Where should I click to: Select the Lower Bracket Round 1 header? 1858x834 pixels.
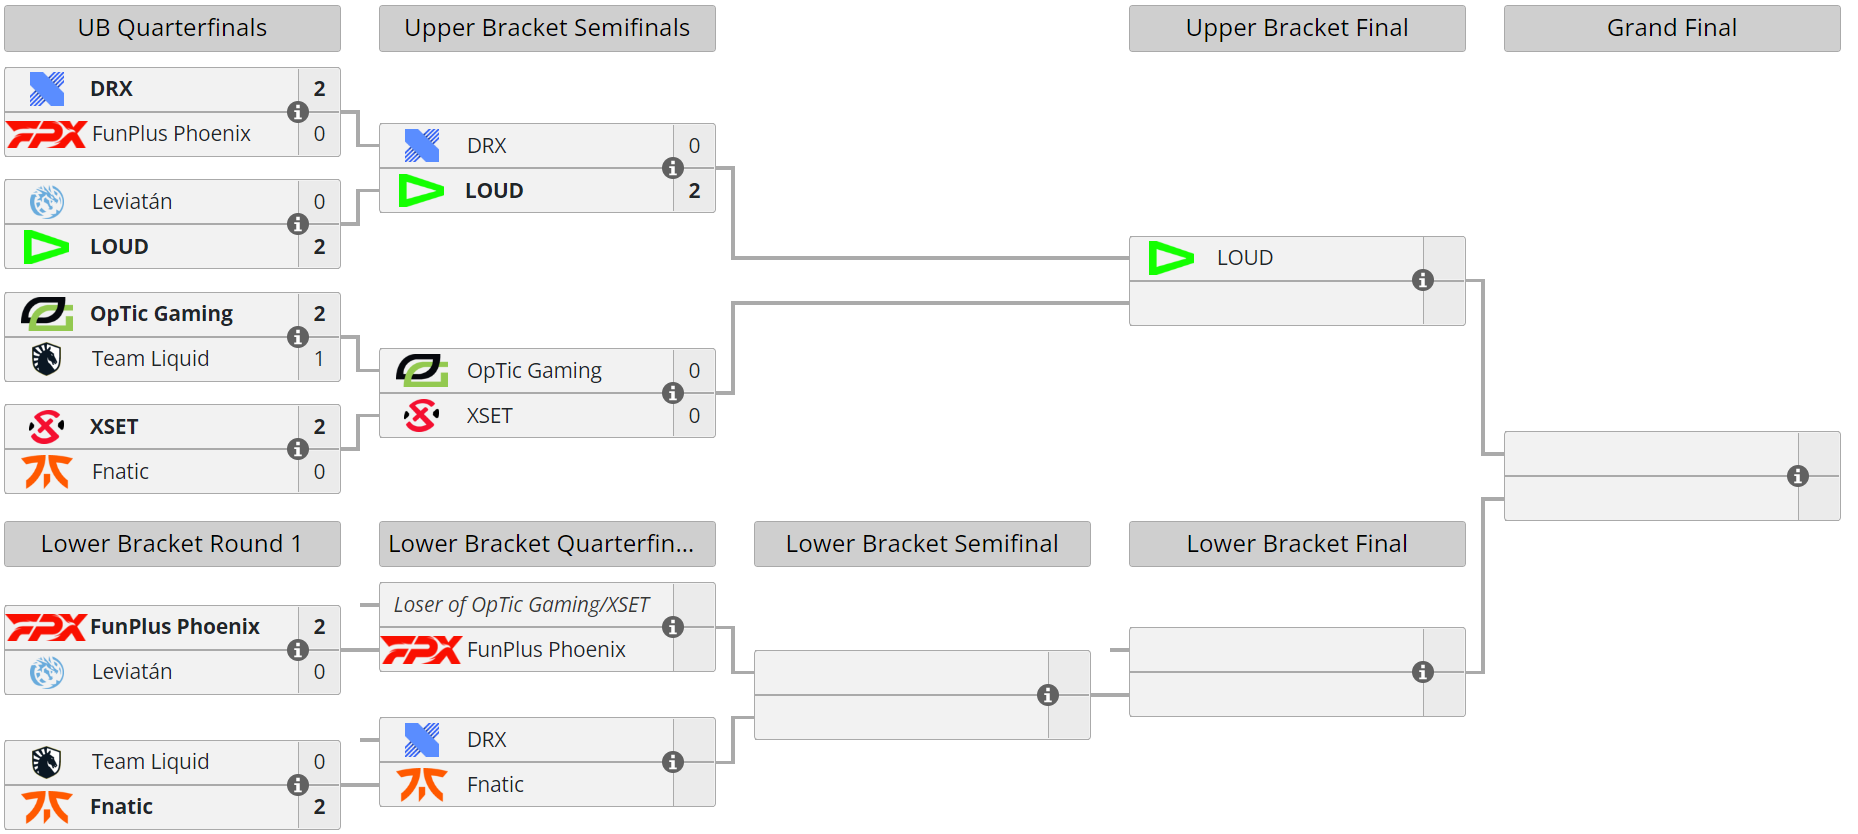(172, 544)
